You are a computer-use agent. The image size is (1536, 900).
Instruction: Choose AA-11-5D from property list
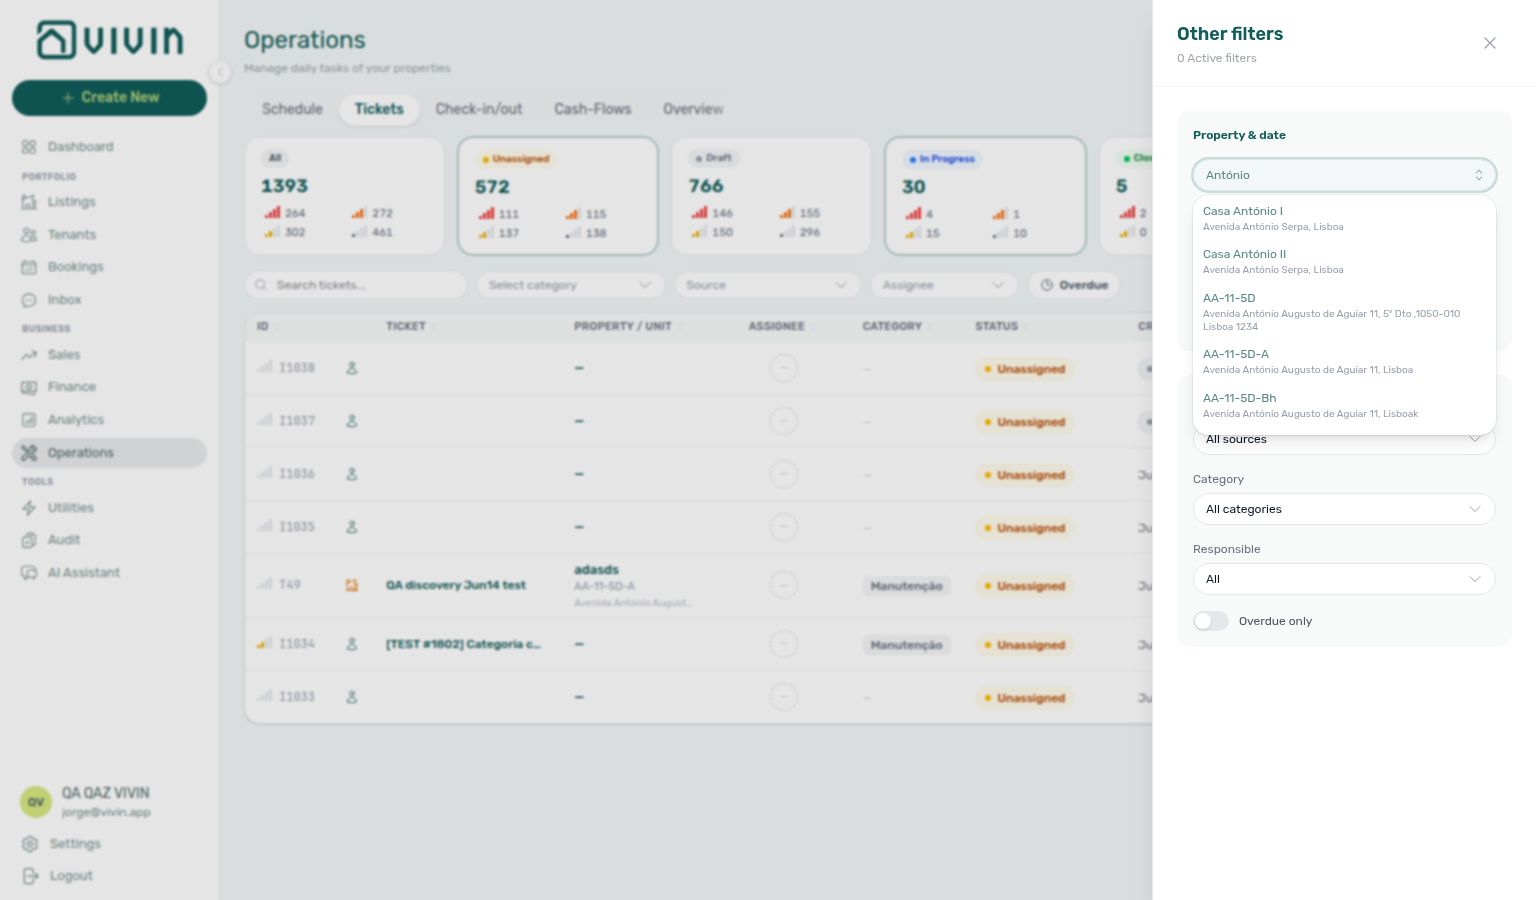tap(1344, 312)
